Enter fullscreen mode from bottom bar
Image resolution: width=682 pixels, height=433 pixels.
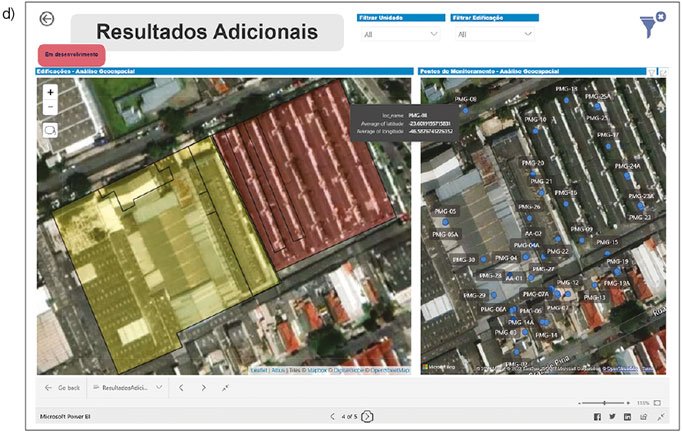click(659, 416)
